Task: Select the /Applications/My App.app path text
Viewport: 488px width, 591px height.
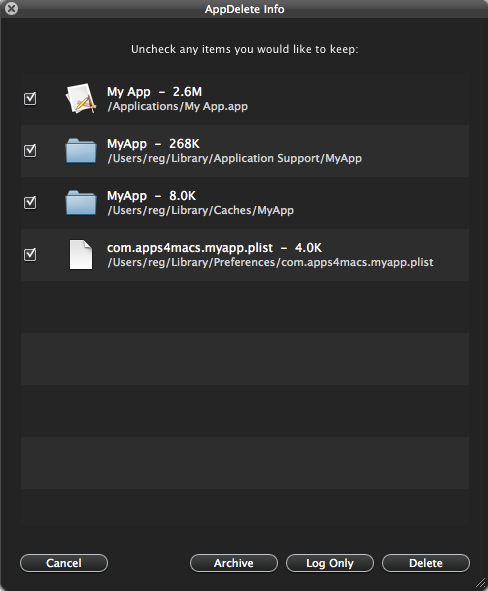Action: click(177, 106)
